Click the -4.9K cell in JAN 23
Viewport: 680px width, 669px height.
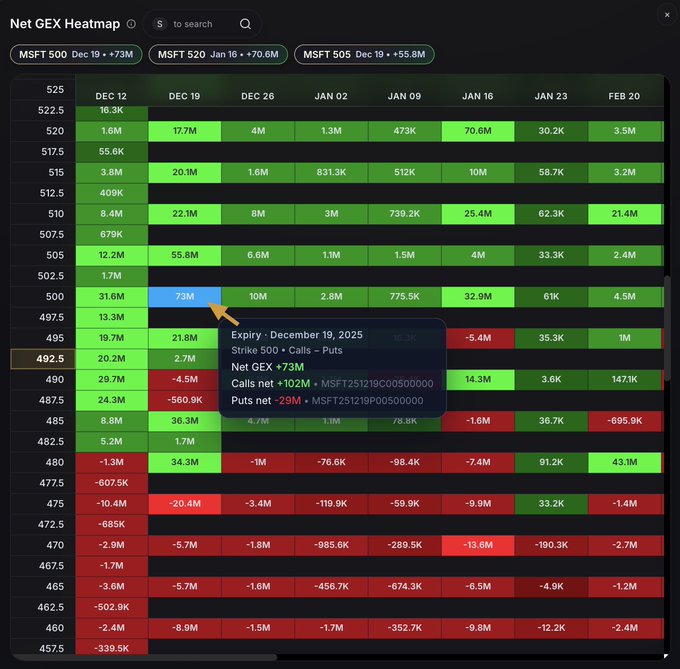pyautogui.click(x=551, y=587)
